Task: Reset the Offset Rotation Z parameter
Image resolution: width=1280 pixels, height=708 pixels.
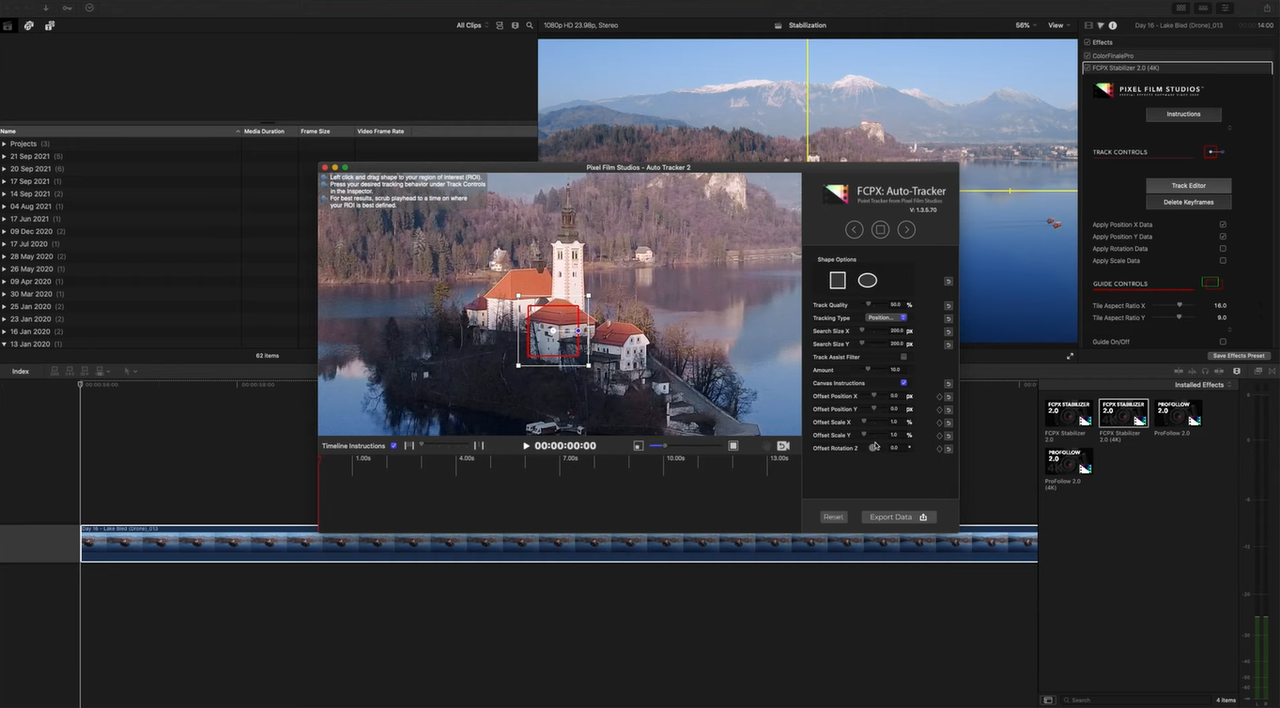Action: pos(948,449)
